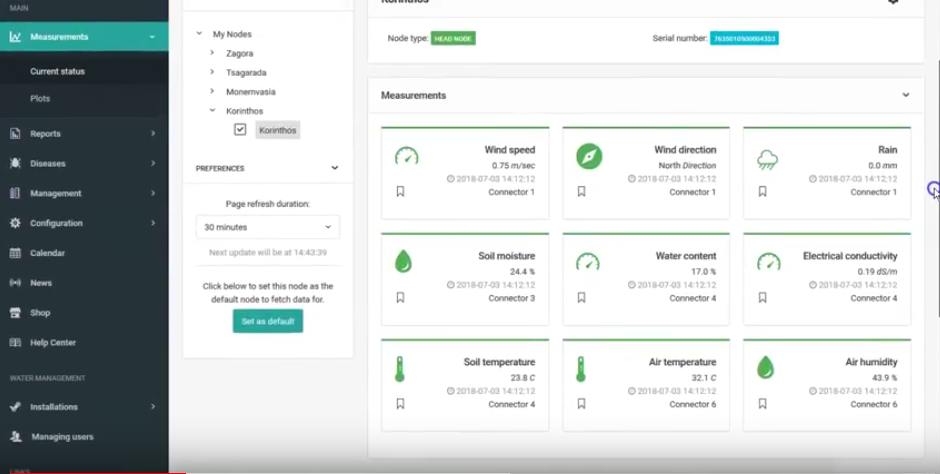This screenshot has width=940, height=474.
Task: Collapse the Measurements panel chevron
Action: (906, 95)
